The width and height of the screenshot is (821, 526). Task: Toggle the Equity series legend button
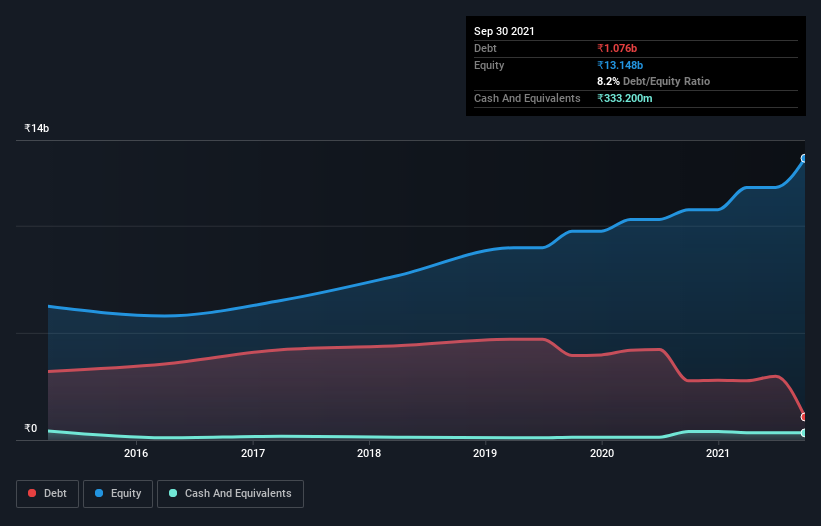118,494
